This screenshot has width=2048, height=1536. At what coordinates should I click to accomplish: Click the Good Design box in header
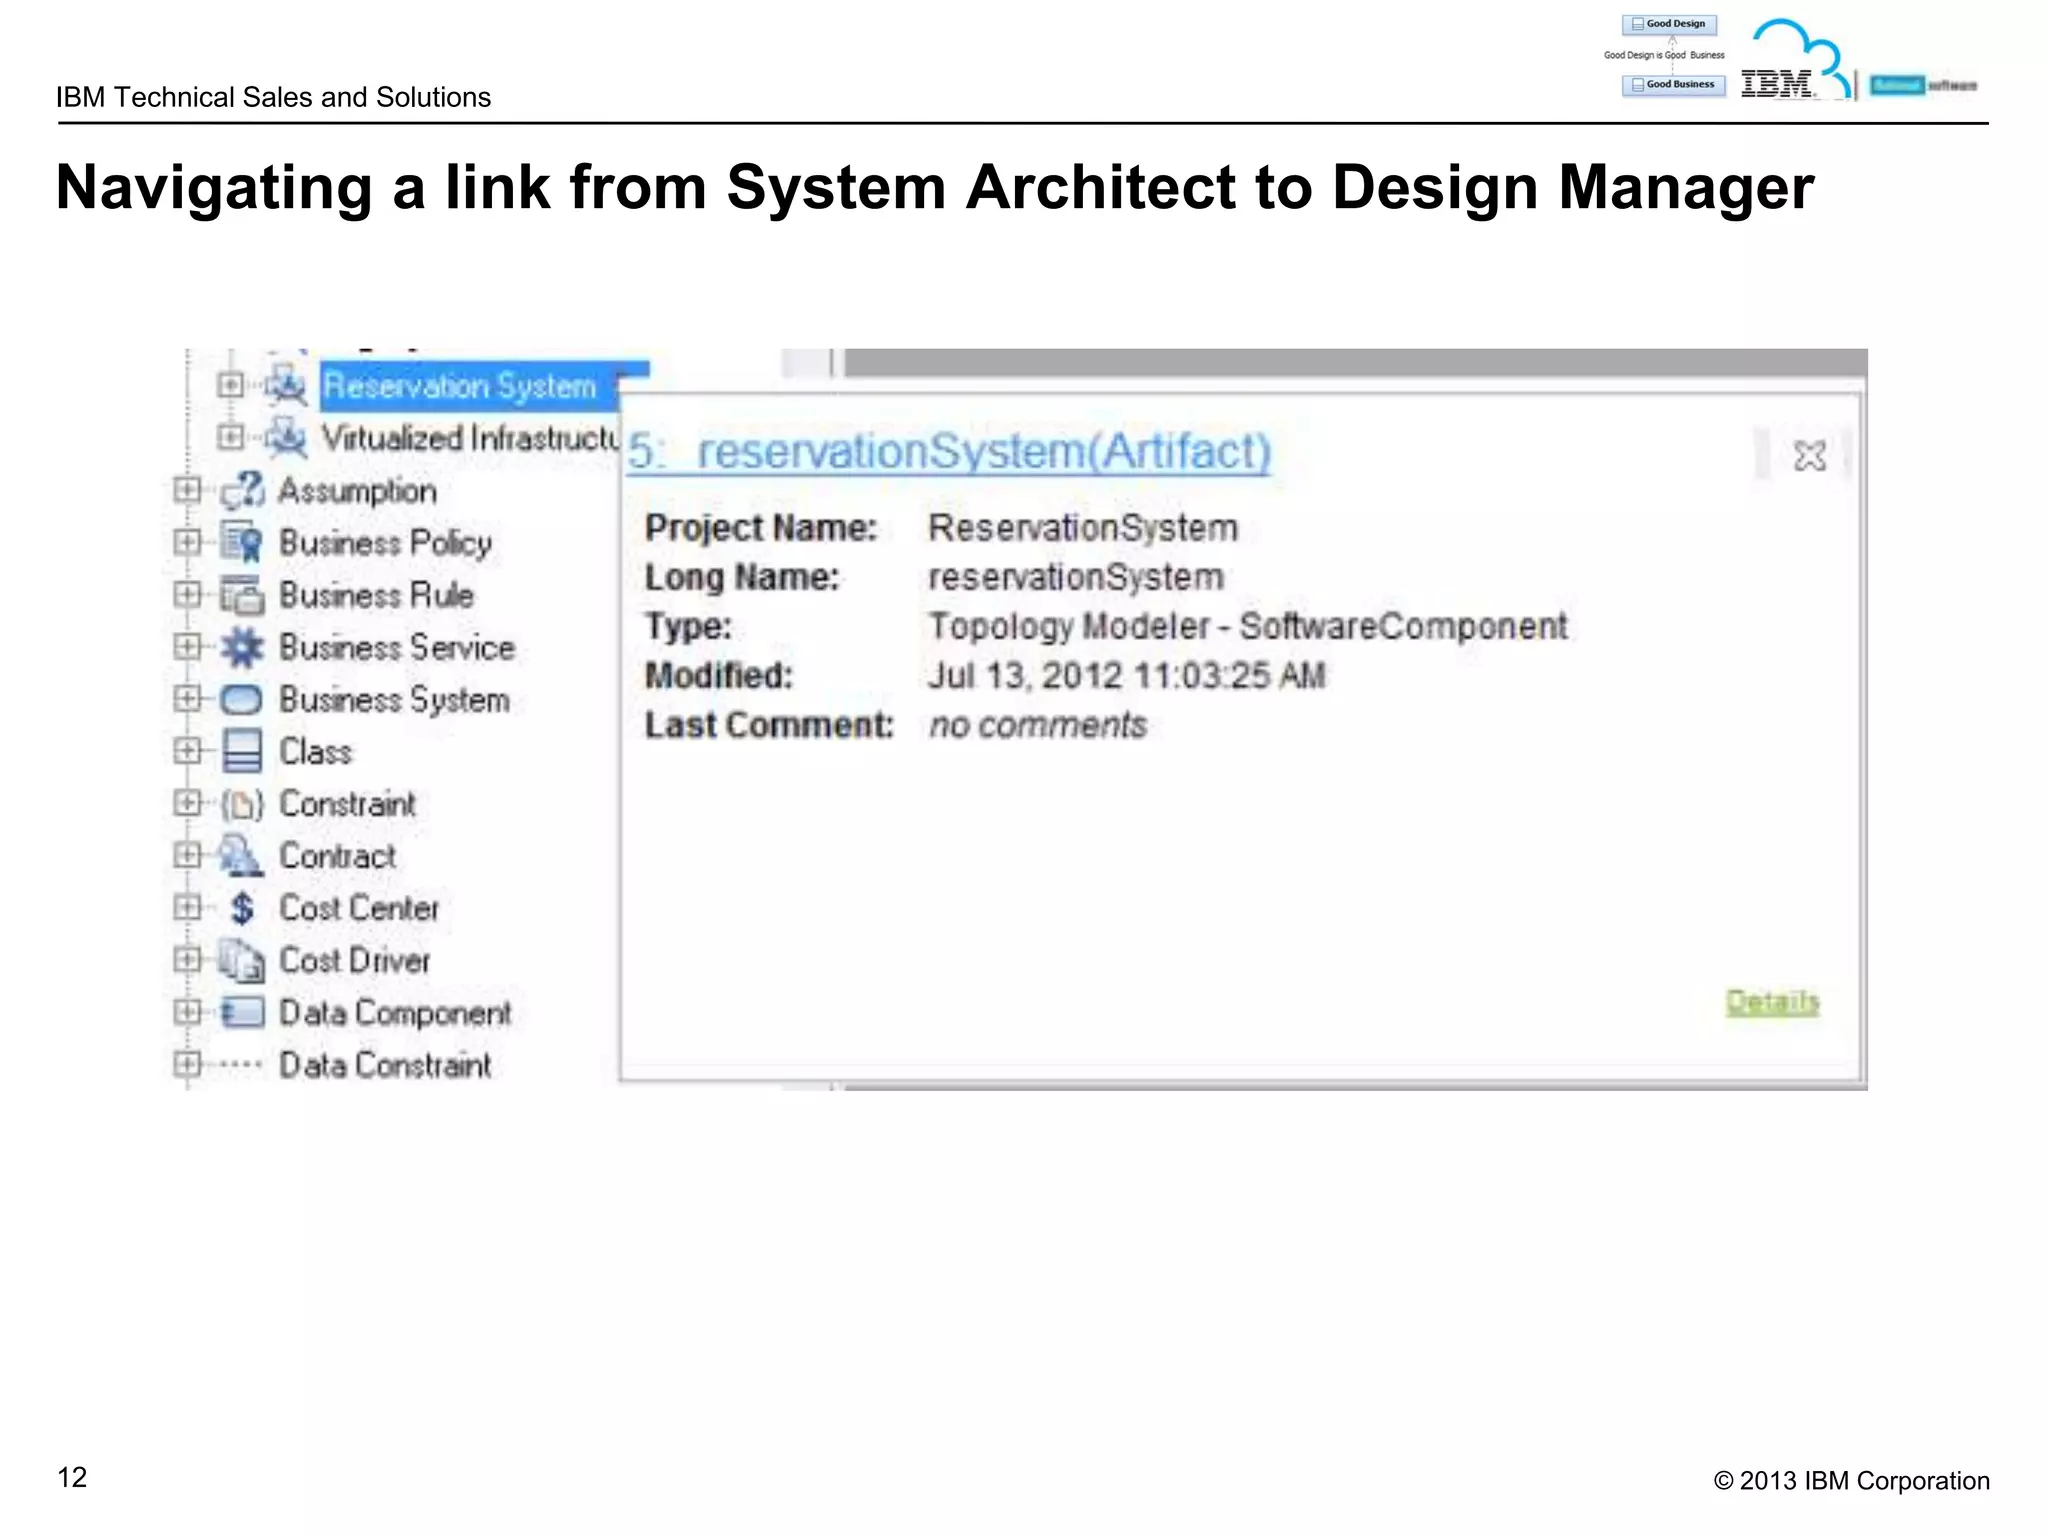(1669, 24)
